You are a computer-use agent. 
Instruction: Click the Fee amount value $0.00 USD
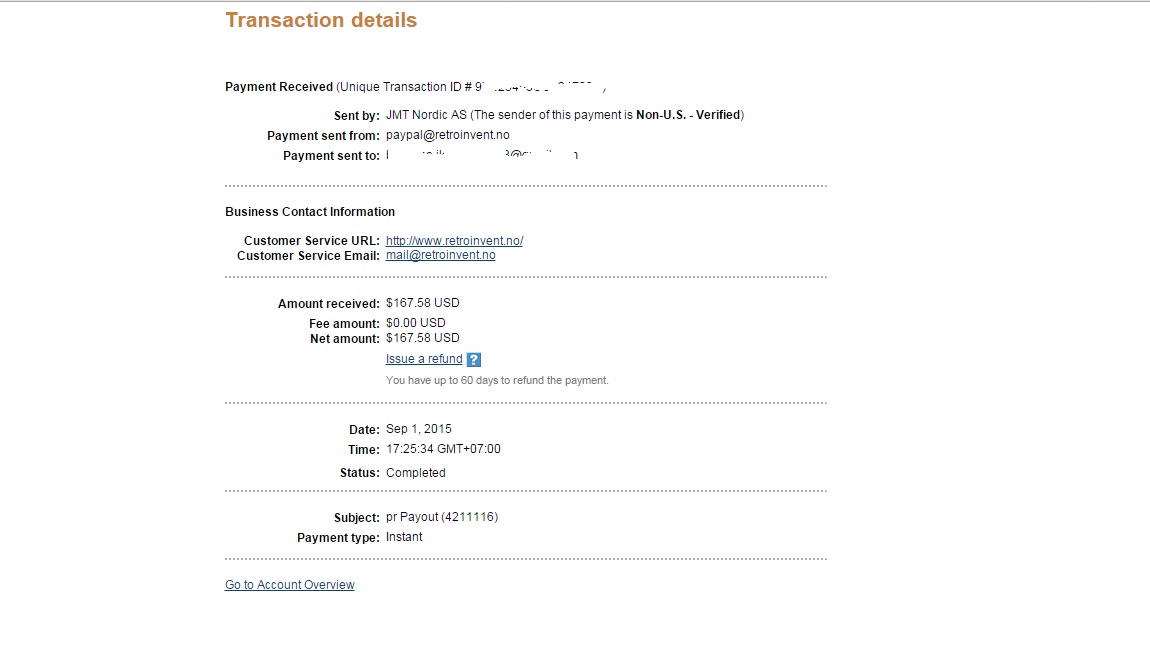point(415,323)
